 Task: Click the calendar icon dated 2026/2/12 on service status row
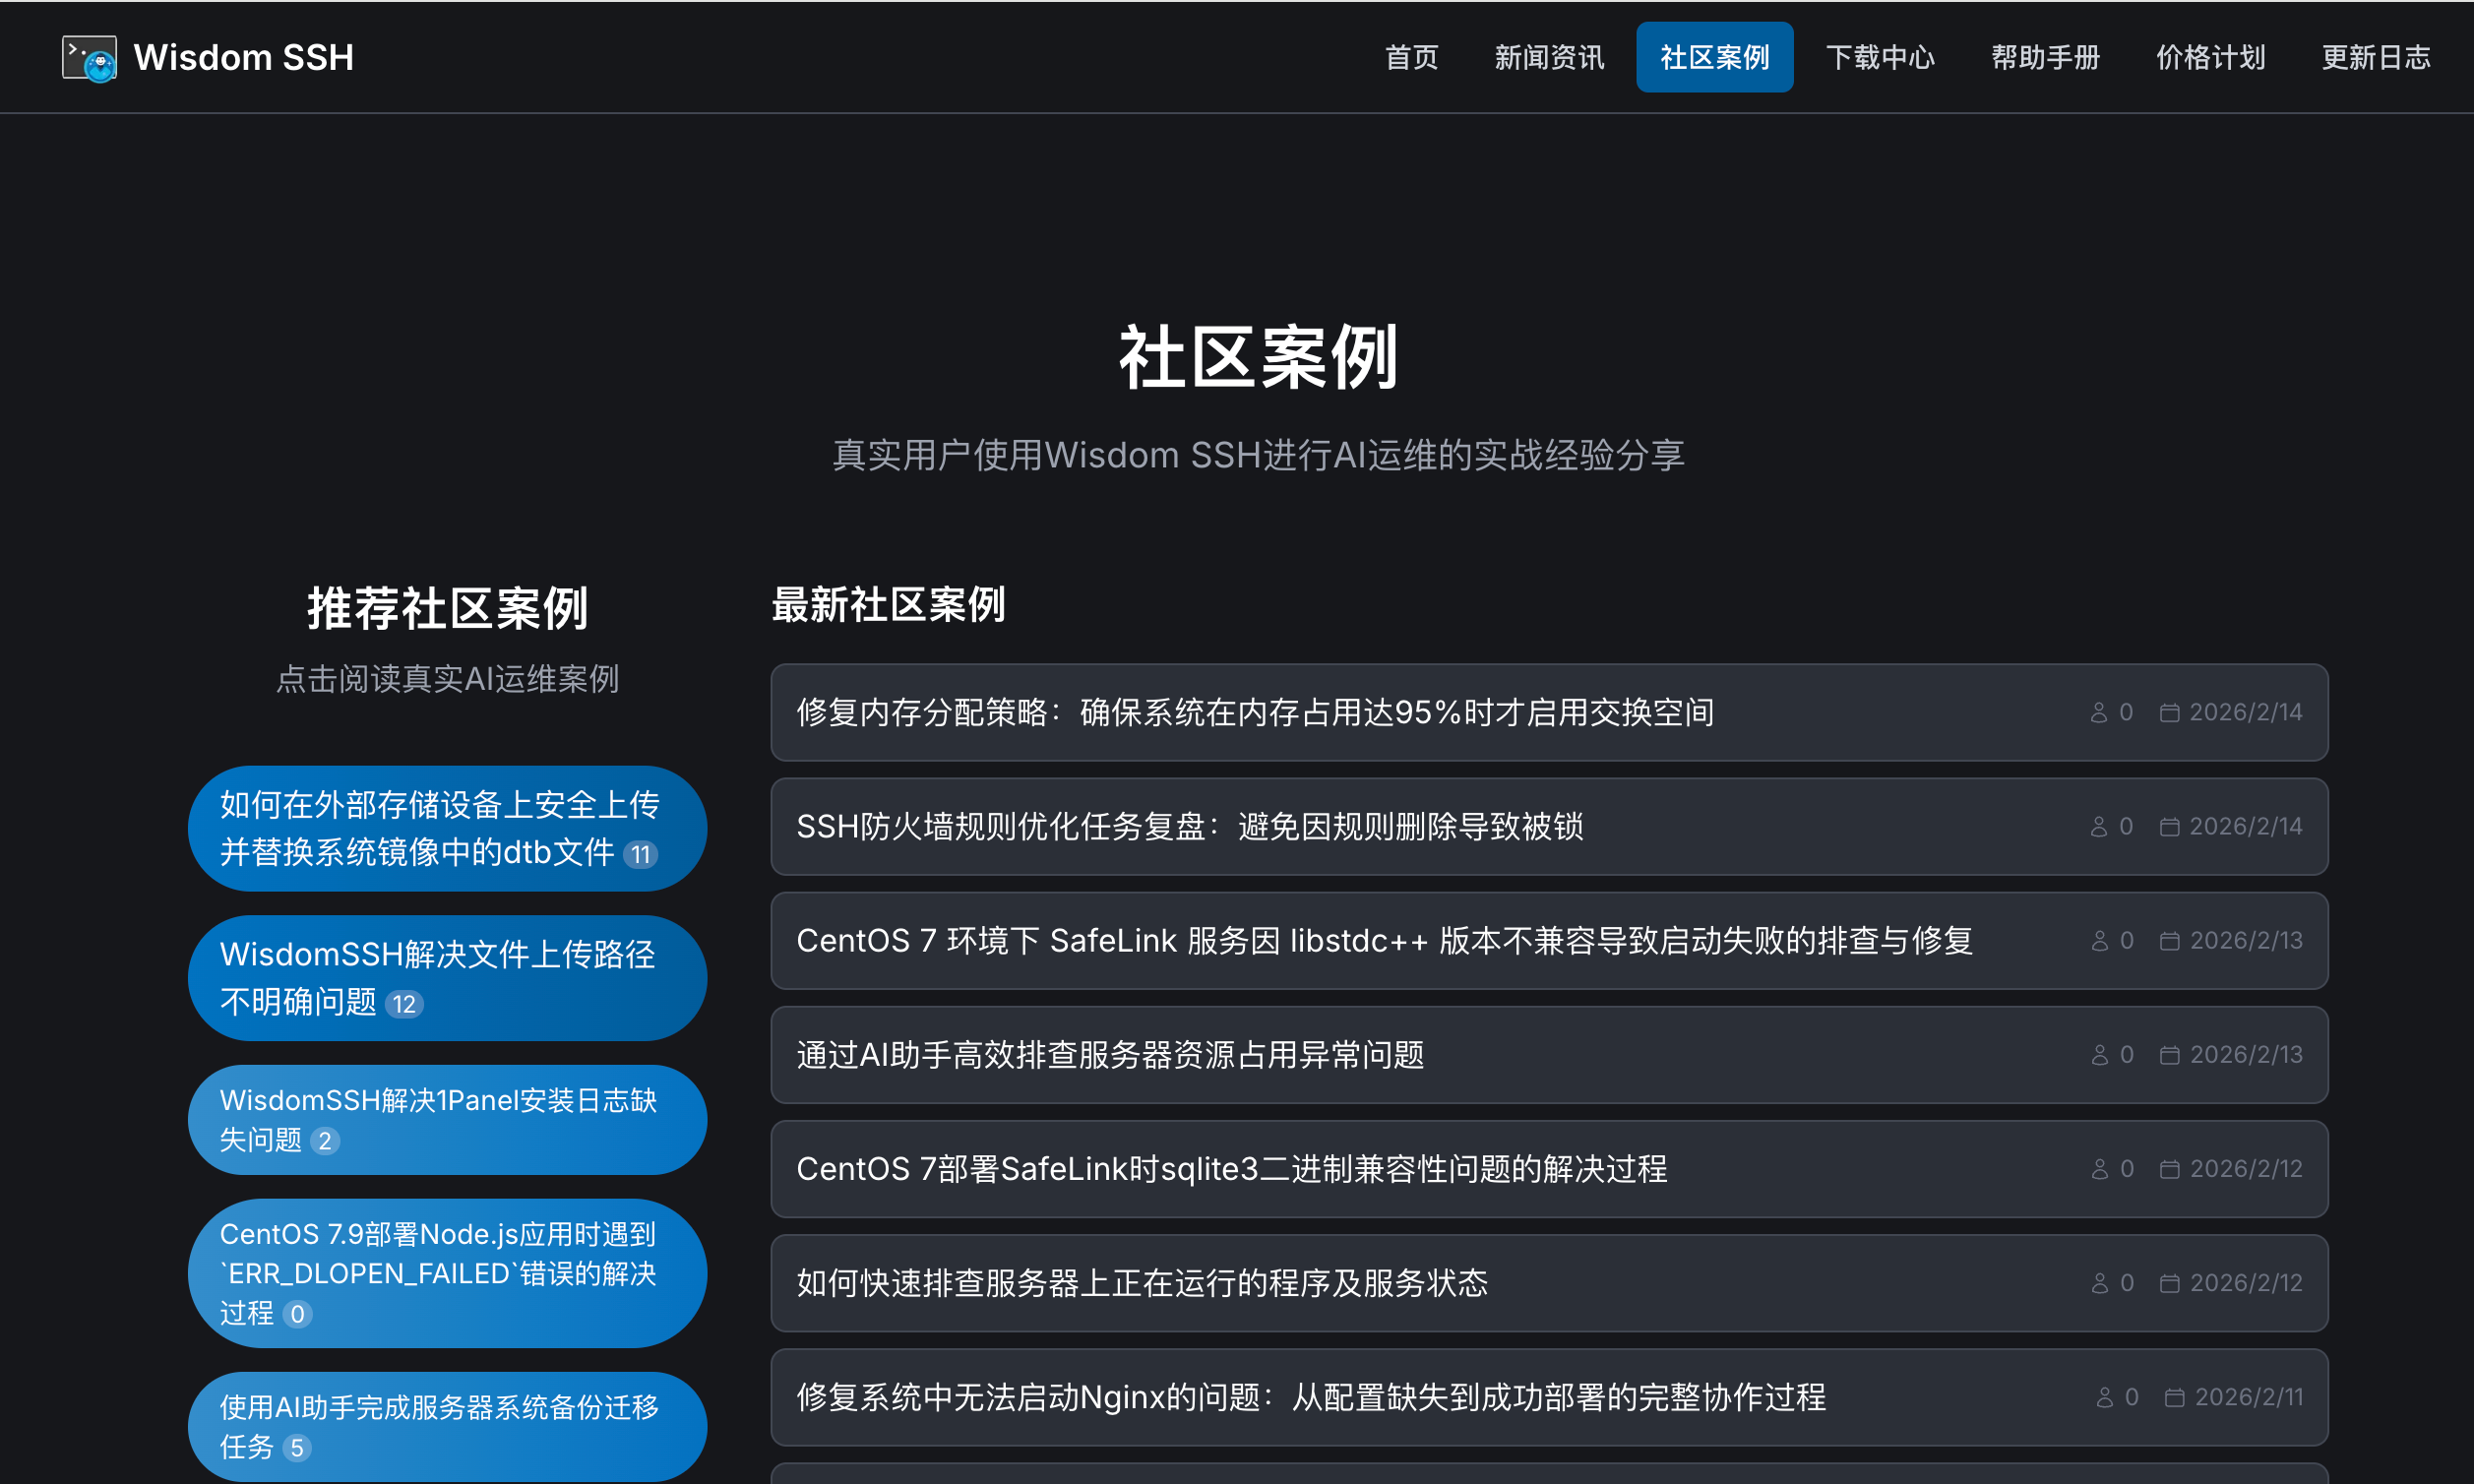pos(2168,1282)
